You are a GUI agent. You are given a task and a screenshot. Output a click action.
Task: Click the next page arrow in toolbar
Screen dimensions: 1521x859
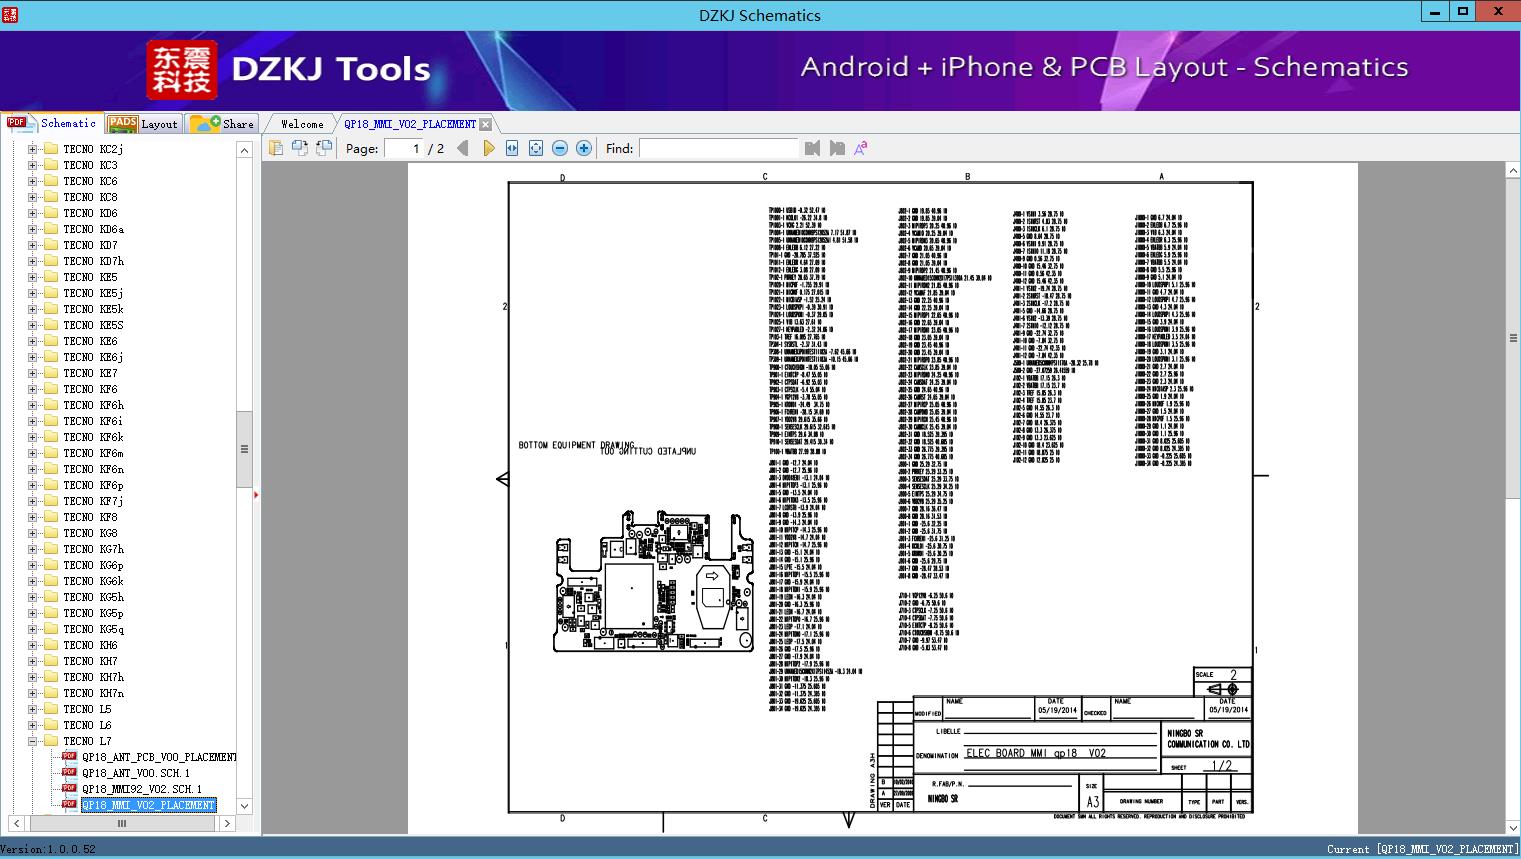[x=488, y=148]
